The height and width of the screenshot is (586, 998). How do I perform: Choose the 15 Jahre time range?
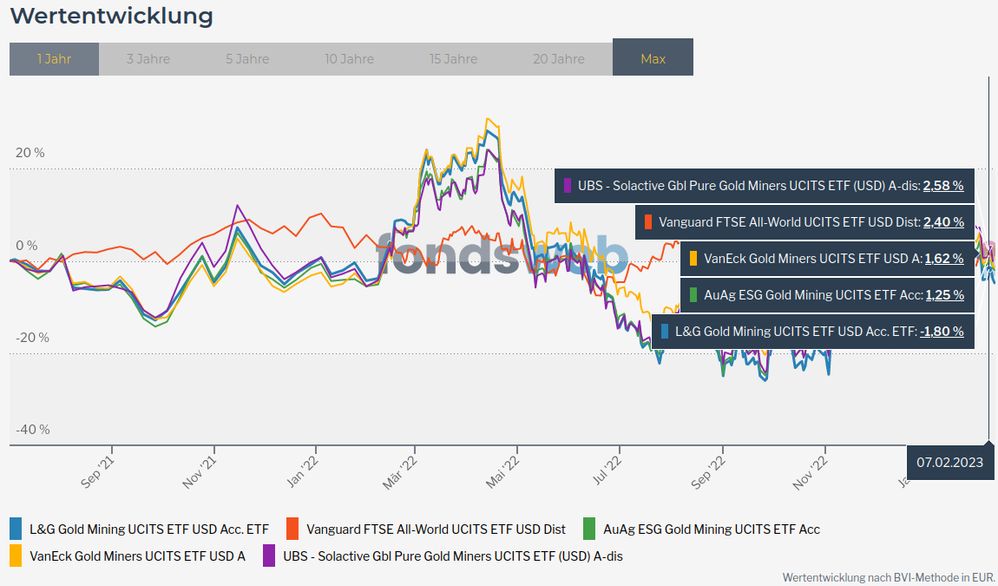[x=453, y=59]
